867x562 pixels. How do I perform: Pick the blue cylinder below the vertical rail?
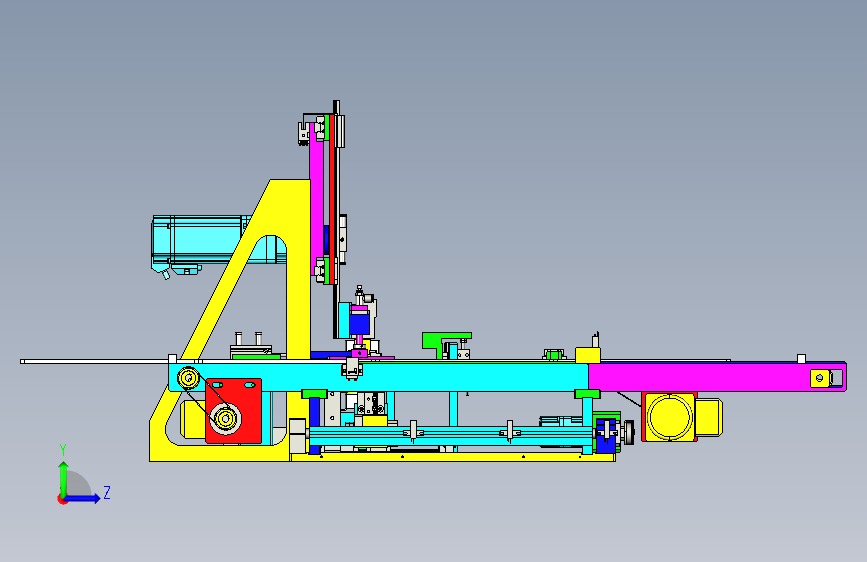pyautogui.click(x=359, y=324)
